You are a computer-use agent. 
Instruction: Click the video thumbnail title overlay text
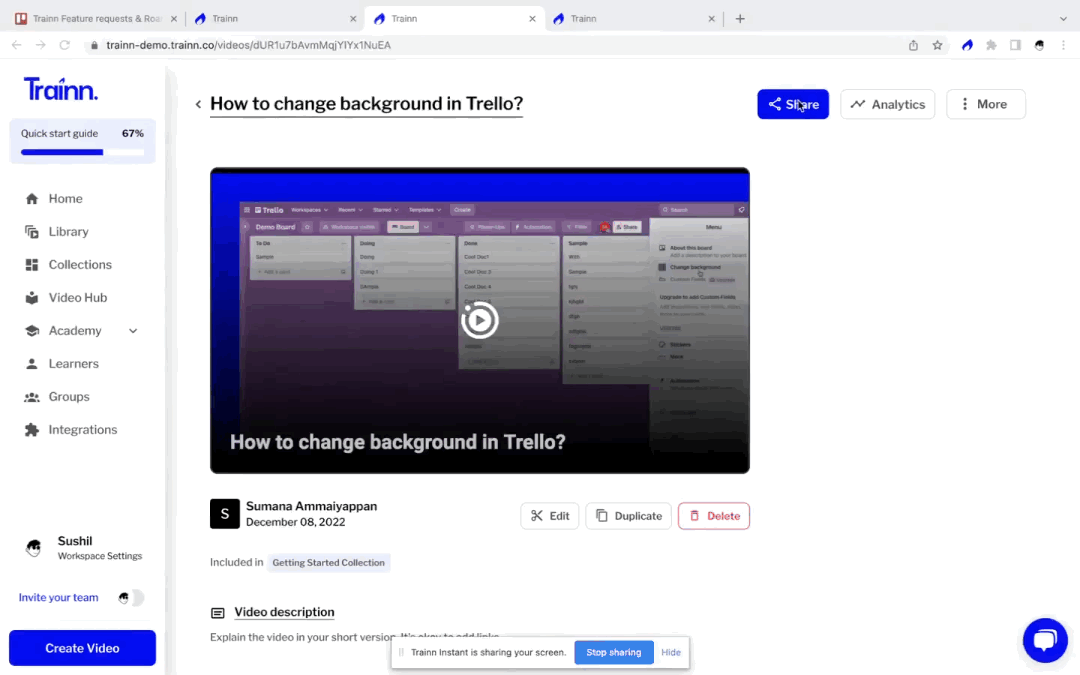(x=397, y=442)
